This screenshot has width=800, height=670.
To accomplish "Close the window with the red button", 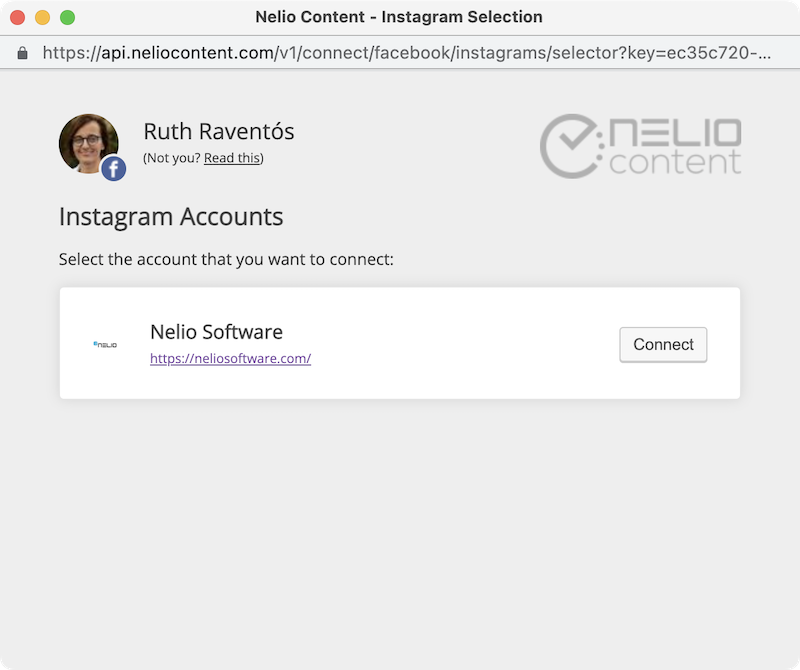I will (x=17, y=17).
